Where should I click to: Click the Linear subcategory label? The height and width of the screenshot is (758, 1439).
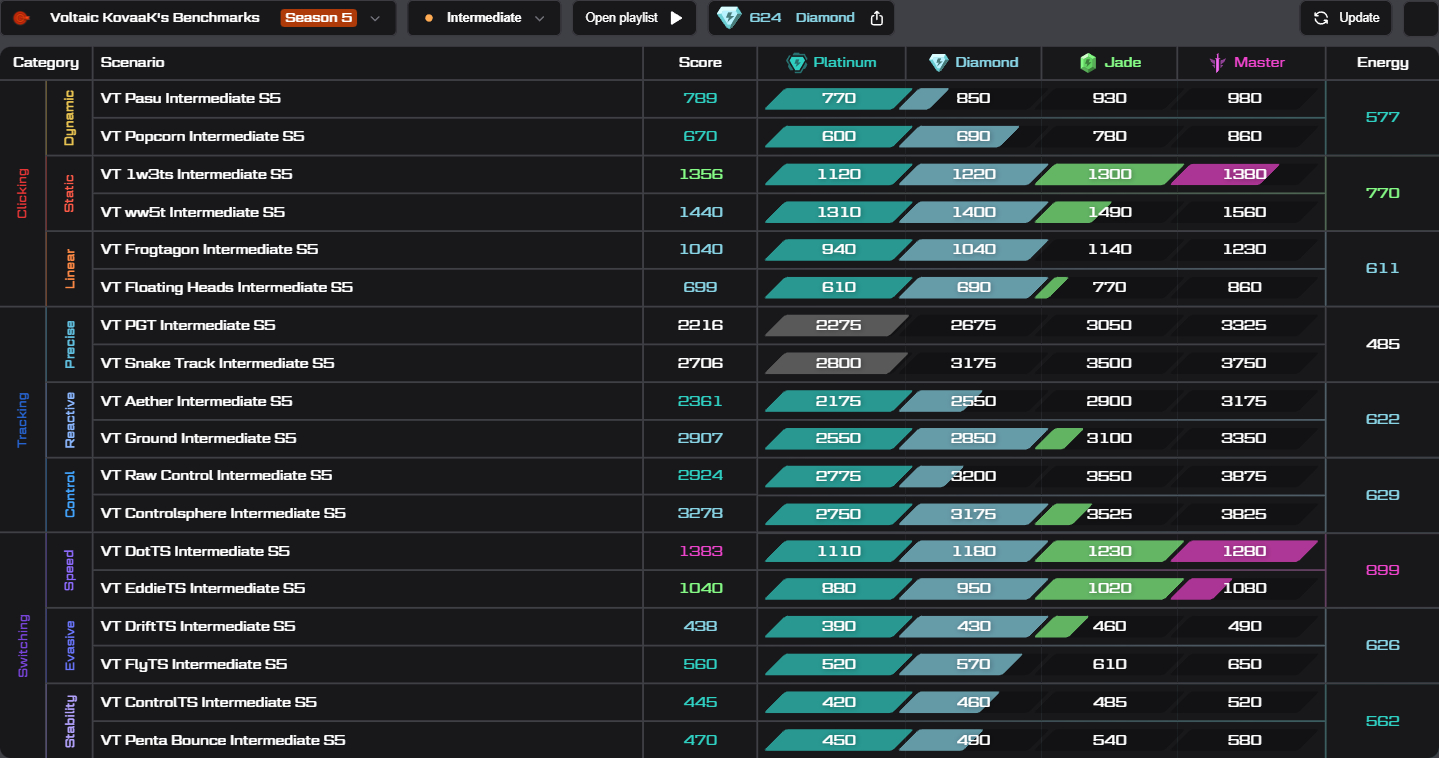point(69,268)
